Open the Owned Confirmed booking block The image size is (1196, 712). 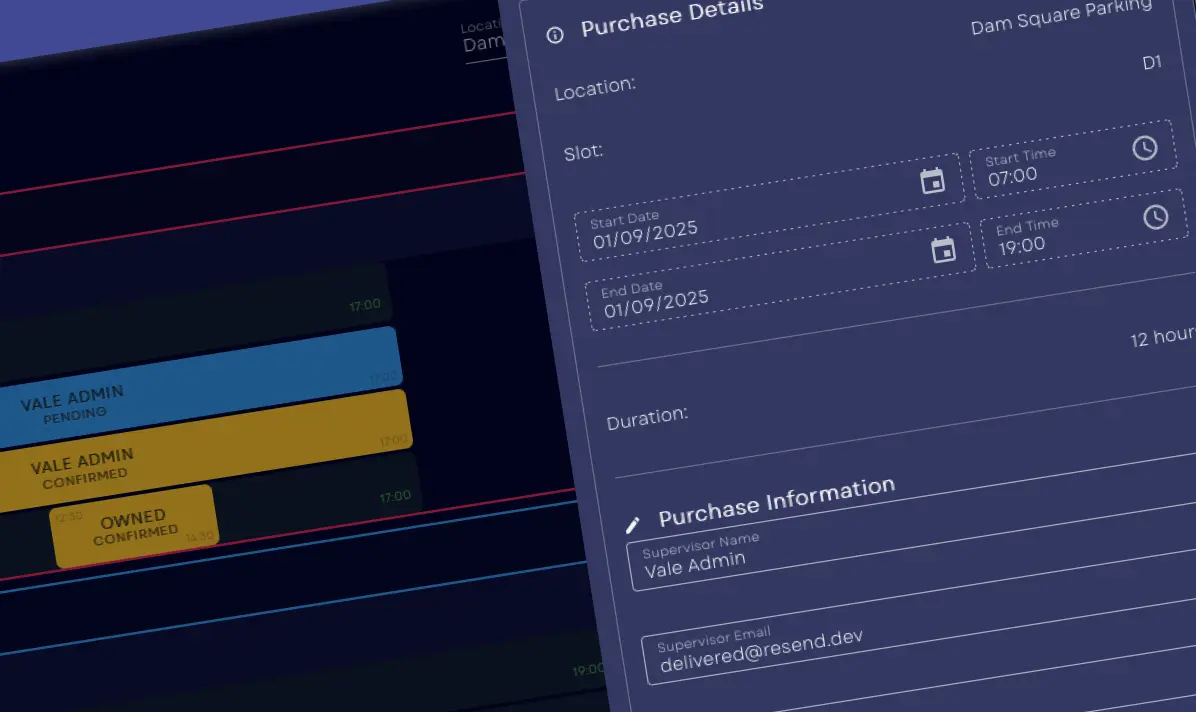tap(133, 526)
